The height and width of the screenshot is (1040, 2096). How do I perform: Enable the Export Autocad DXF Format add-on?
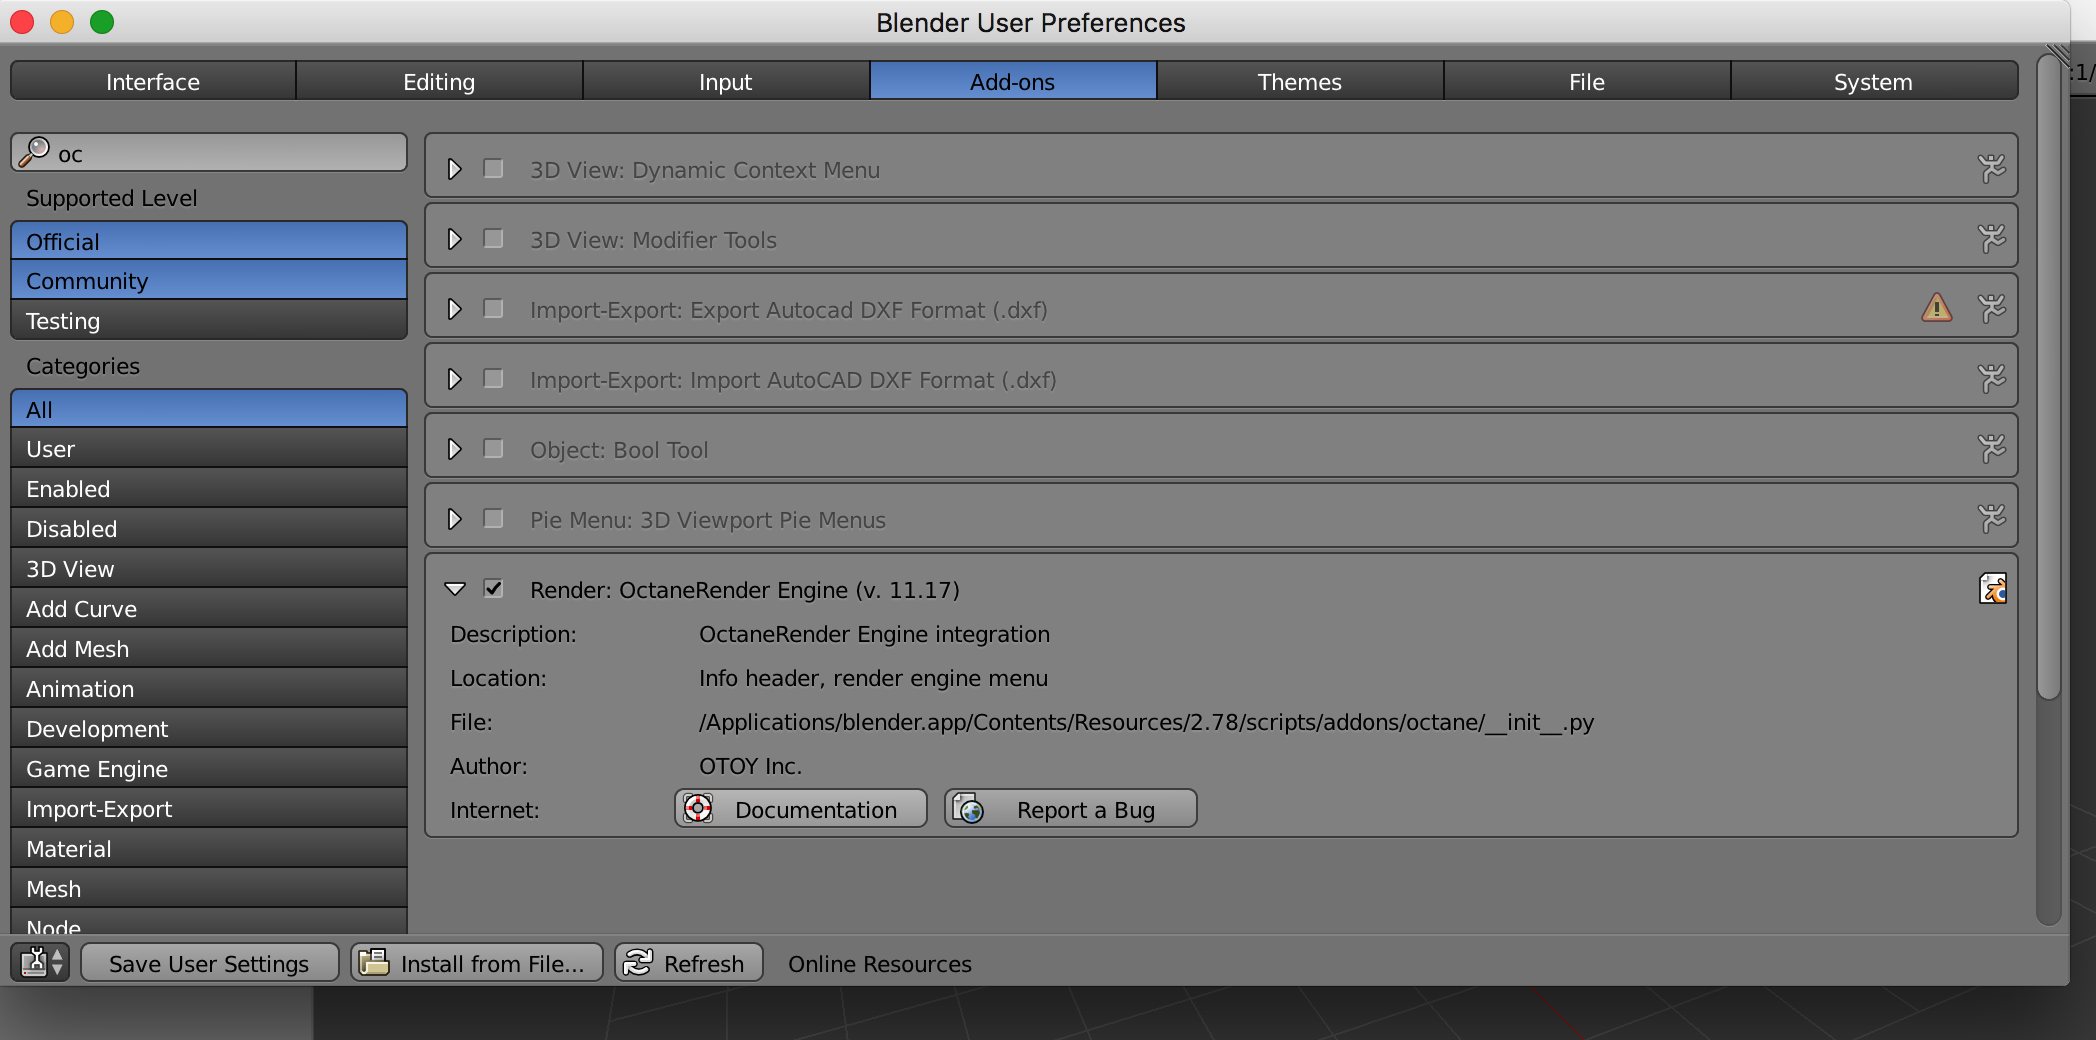[493, 308]
